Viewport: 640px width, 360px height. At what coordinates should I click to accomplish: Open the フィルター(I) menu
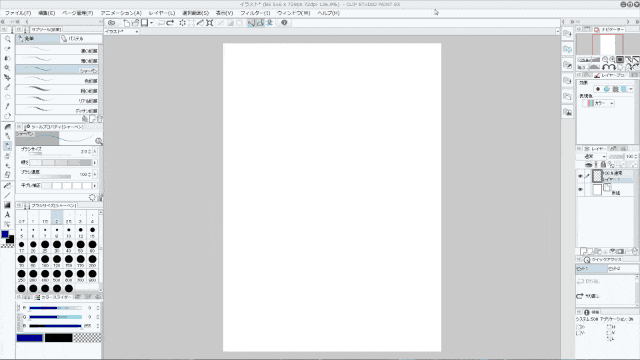pos(255,13)
